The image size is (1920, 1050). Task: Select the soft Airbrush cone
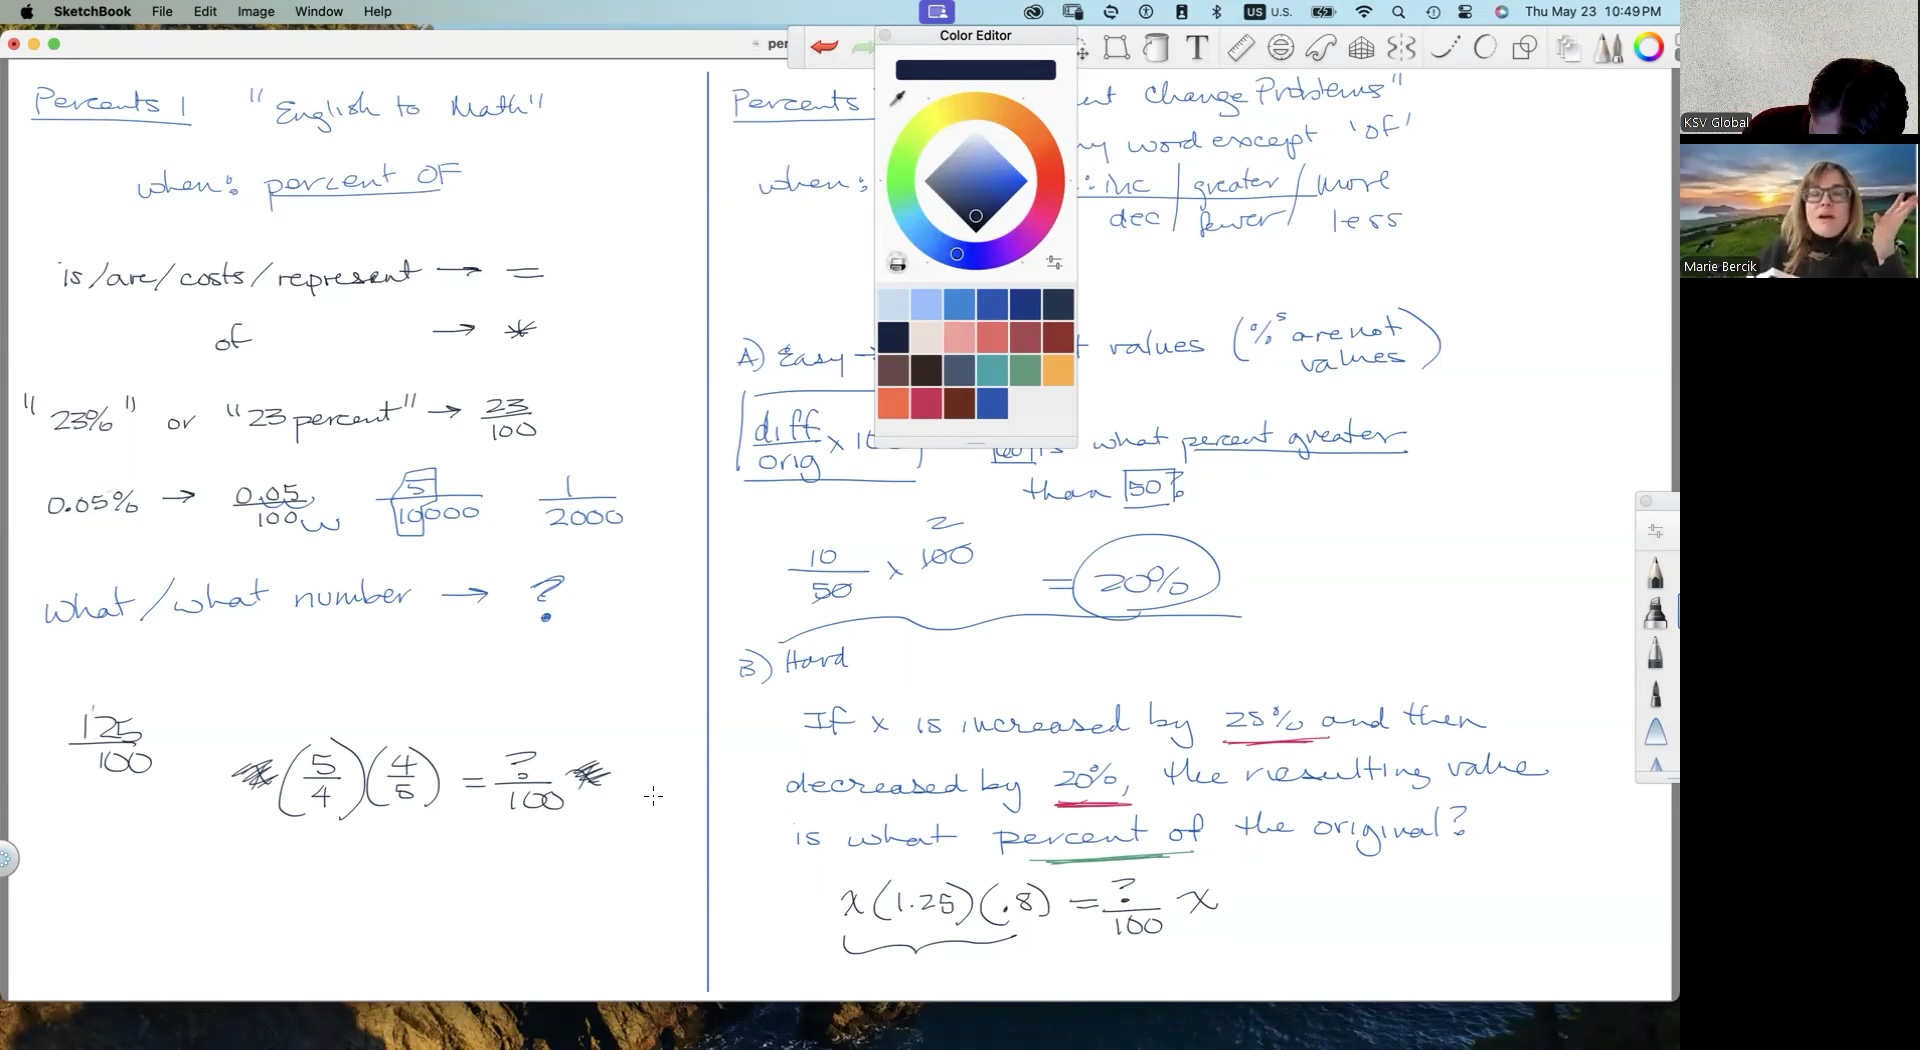[x=1656, y=732]
